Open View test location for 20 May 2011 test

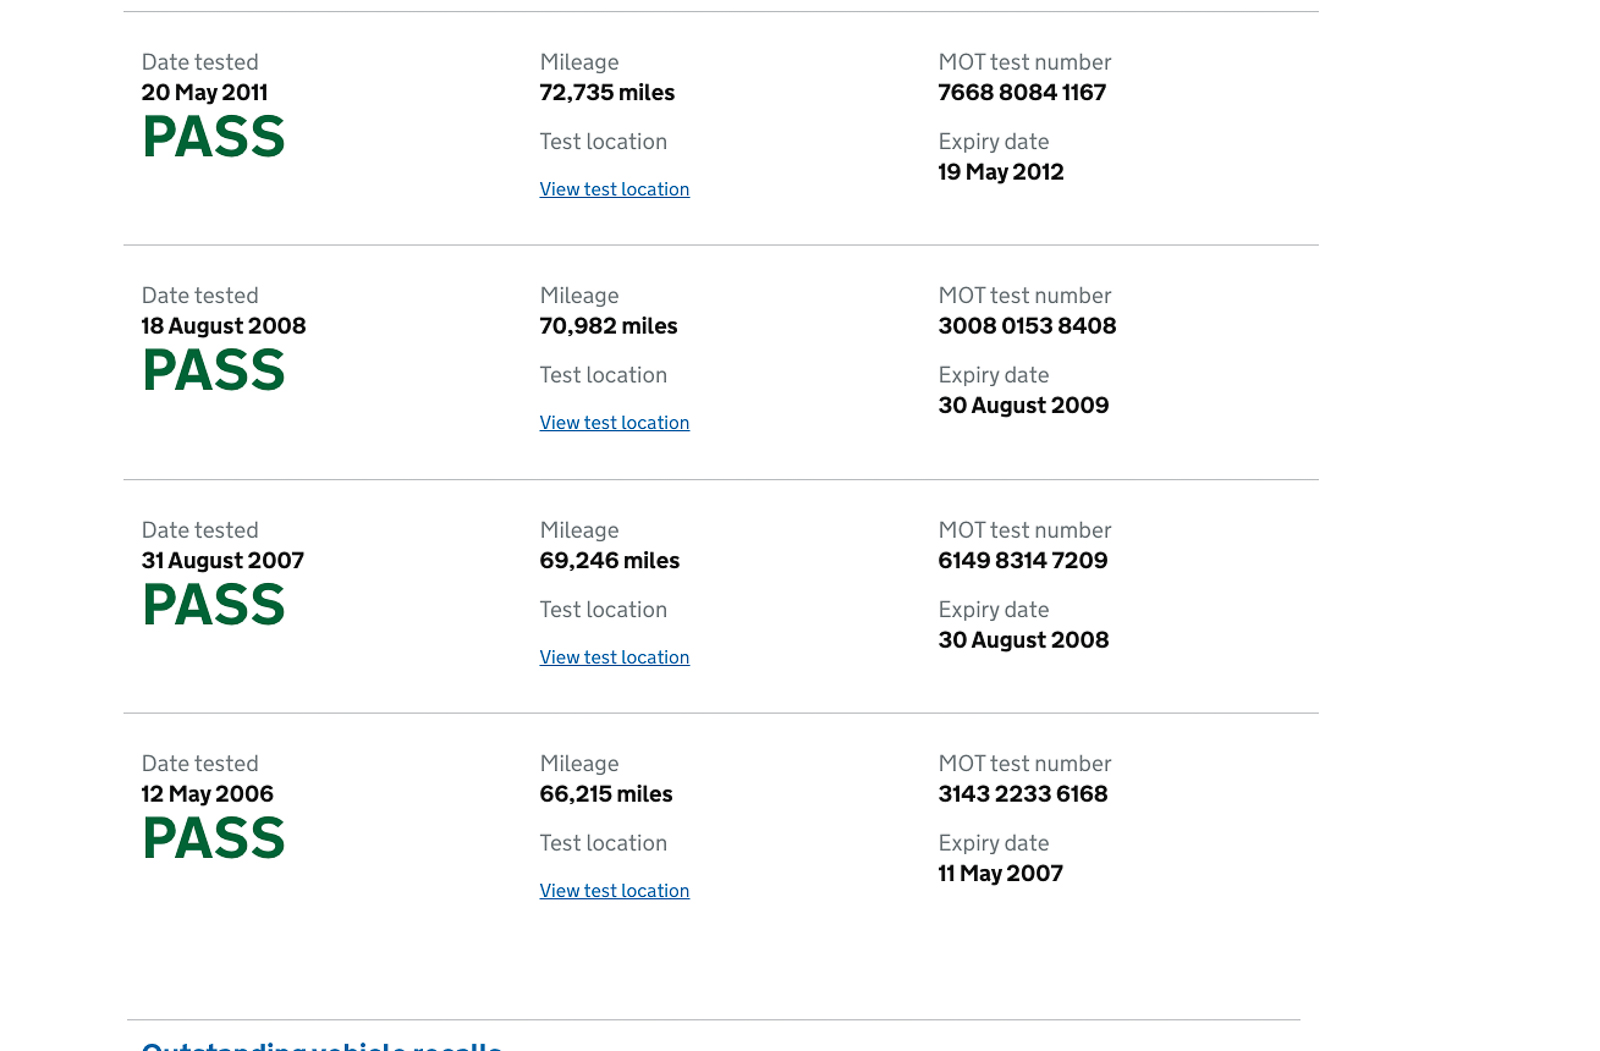pyautogui.click(x=614, y=189)
